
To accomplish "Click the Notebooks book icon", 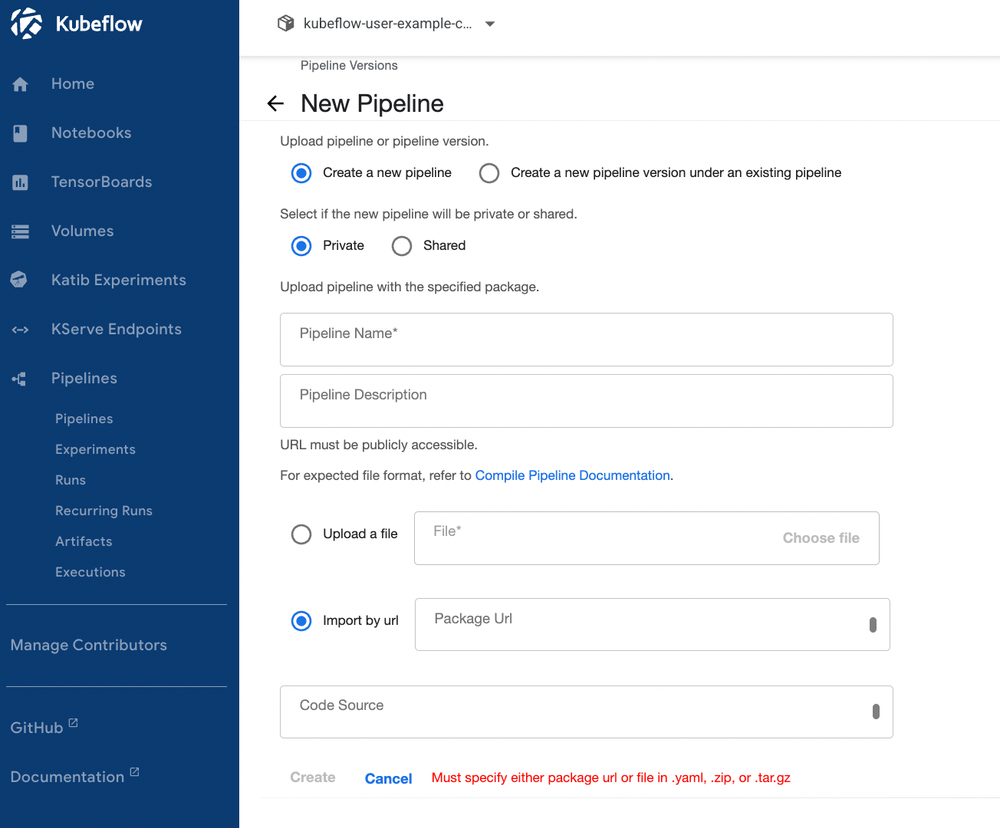I will (20, 133).
